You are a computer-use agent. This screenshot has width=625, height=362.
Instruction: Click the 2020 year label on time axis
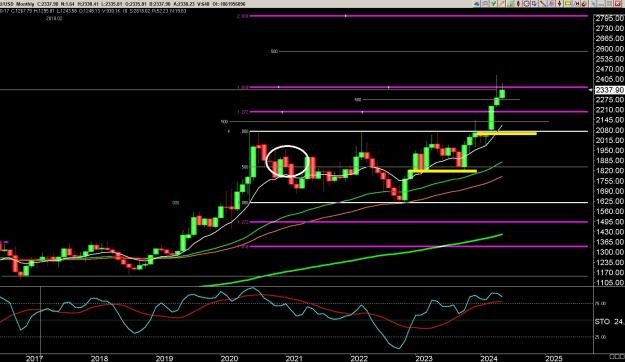pos(229,358)
